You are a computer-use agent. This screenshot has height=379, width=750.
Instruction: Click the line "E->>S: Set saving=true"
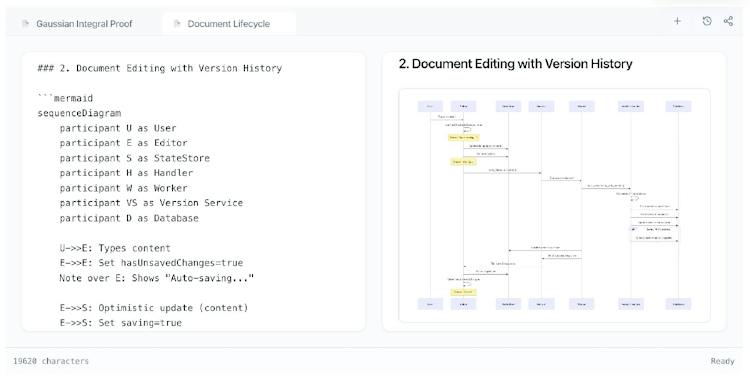[x=121, y=323]
